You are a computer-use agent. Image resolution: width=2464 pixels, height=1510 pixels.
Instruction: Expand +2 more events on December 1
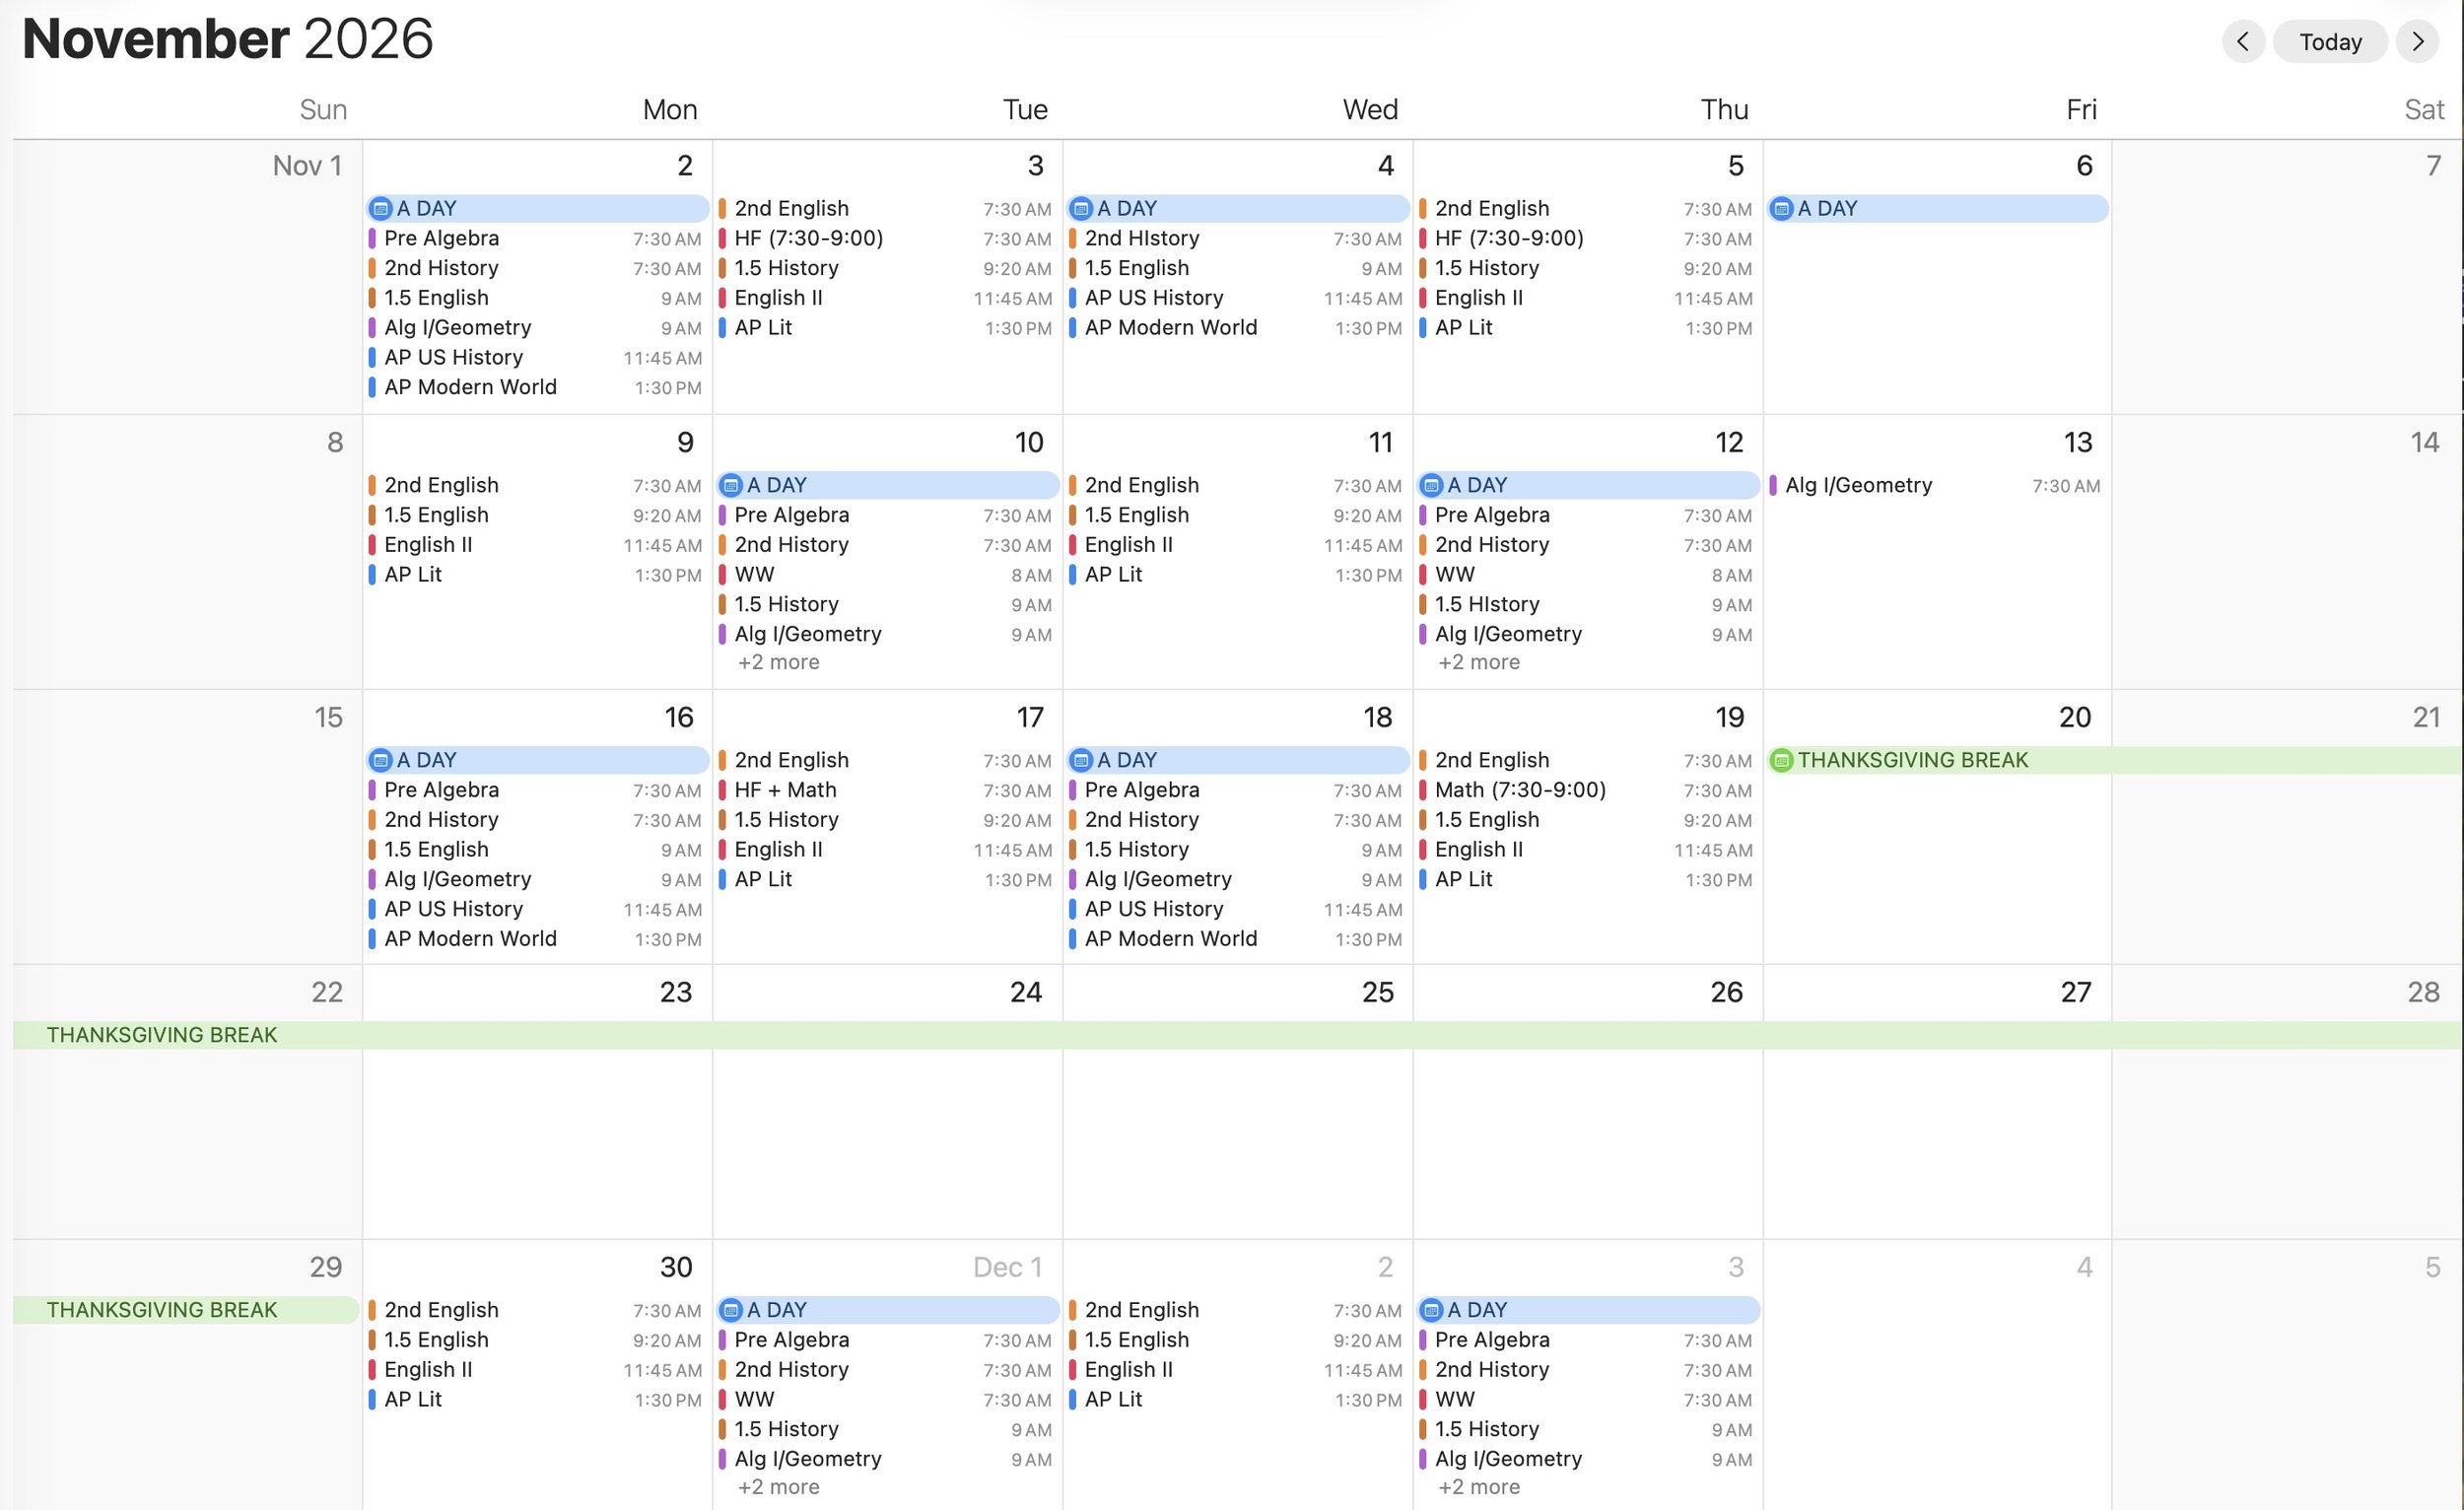[x=778, y=1487]
